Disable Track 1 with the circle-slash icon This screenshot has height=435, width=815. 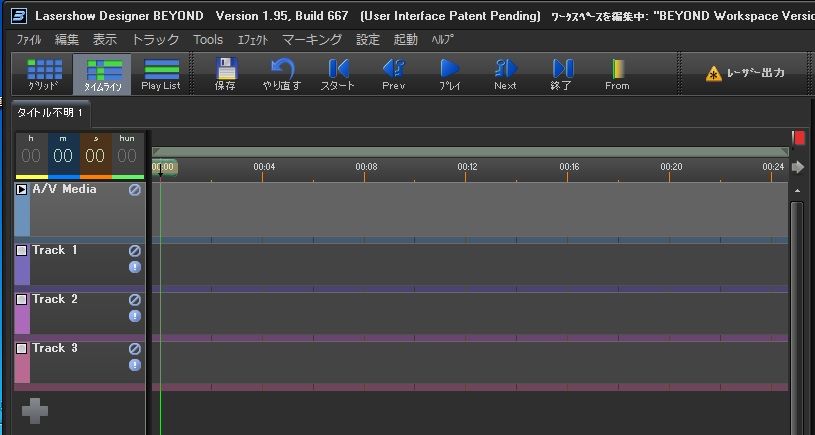pyautogui.click(x=135, y=251)
